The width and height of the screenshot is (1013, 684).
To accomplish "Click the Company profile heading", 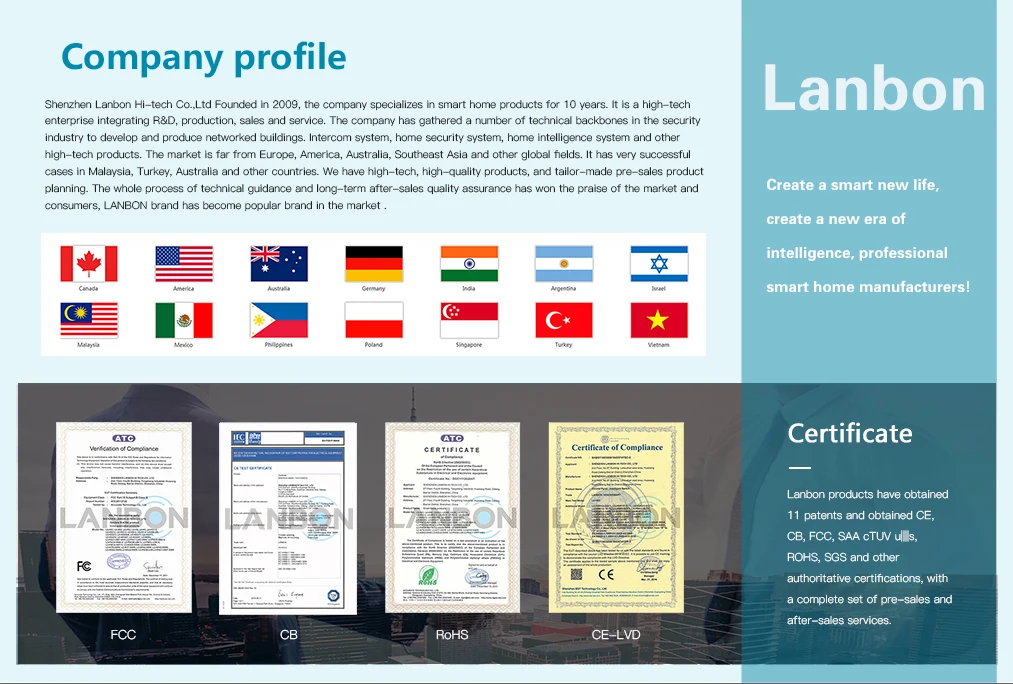I will pos(204,56).
